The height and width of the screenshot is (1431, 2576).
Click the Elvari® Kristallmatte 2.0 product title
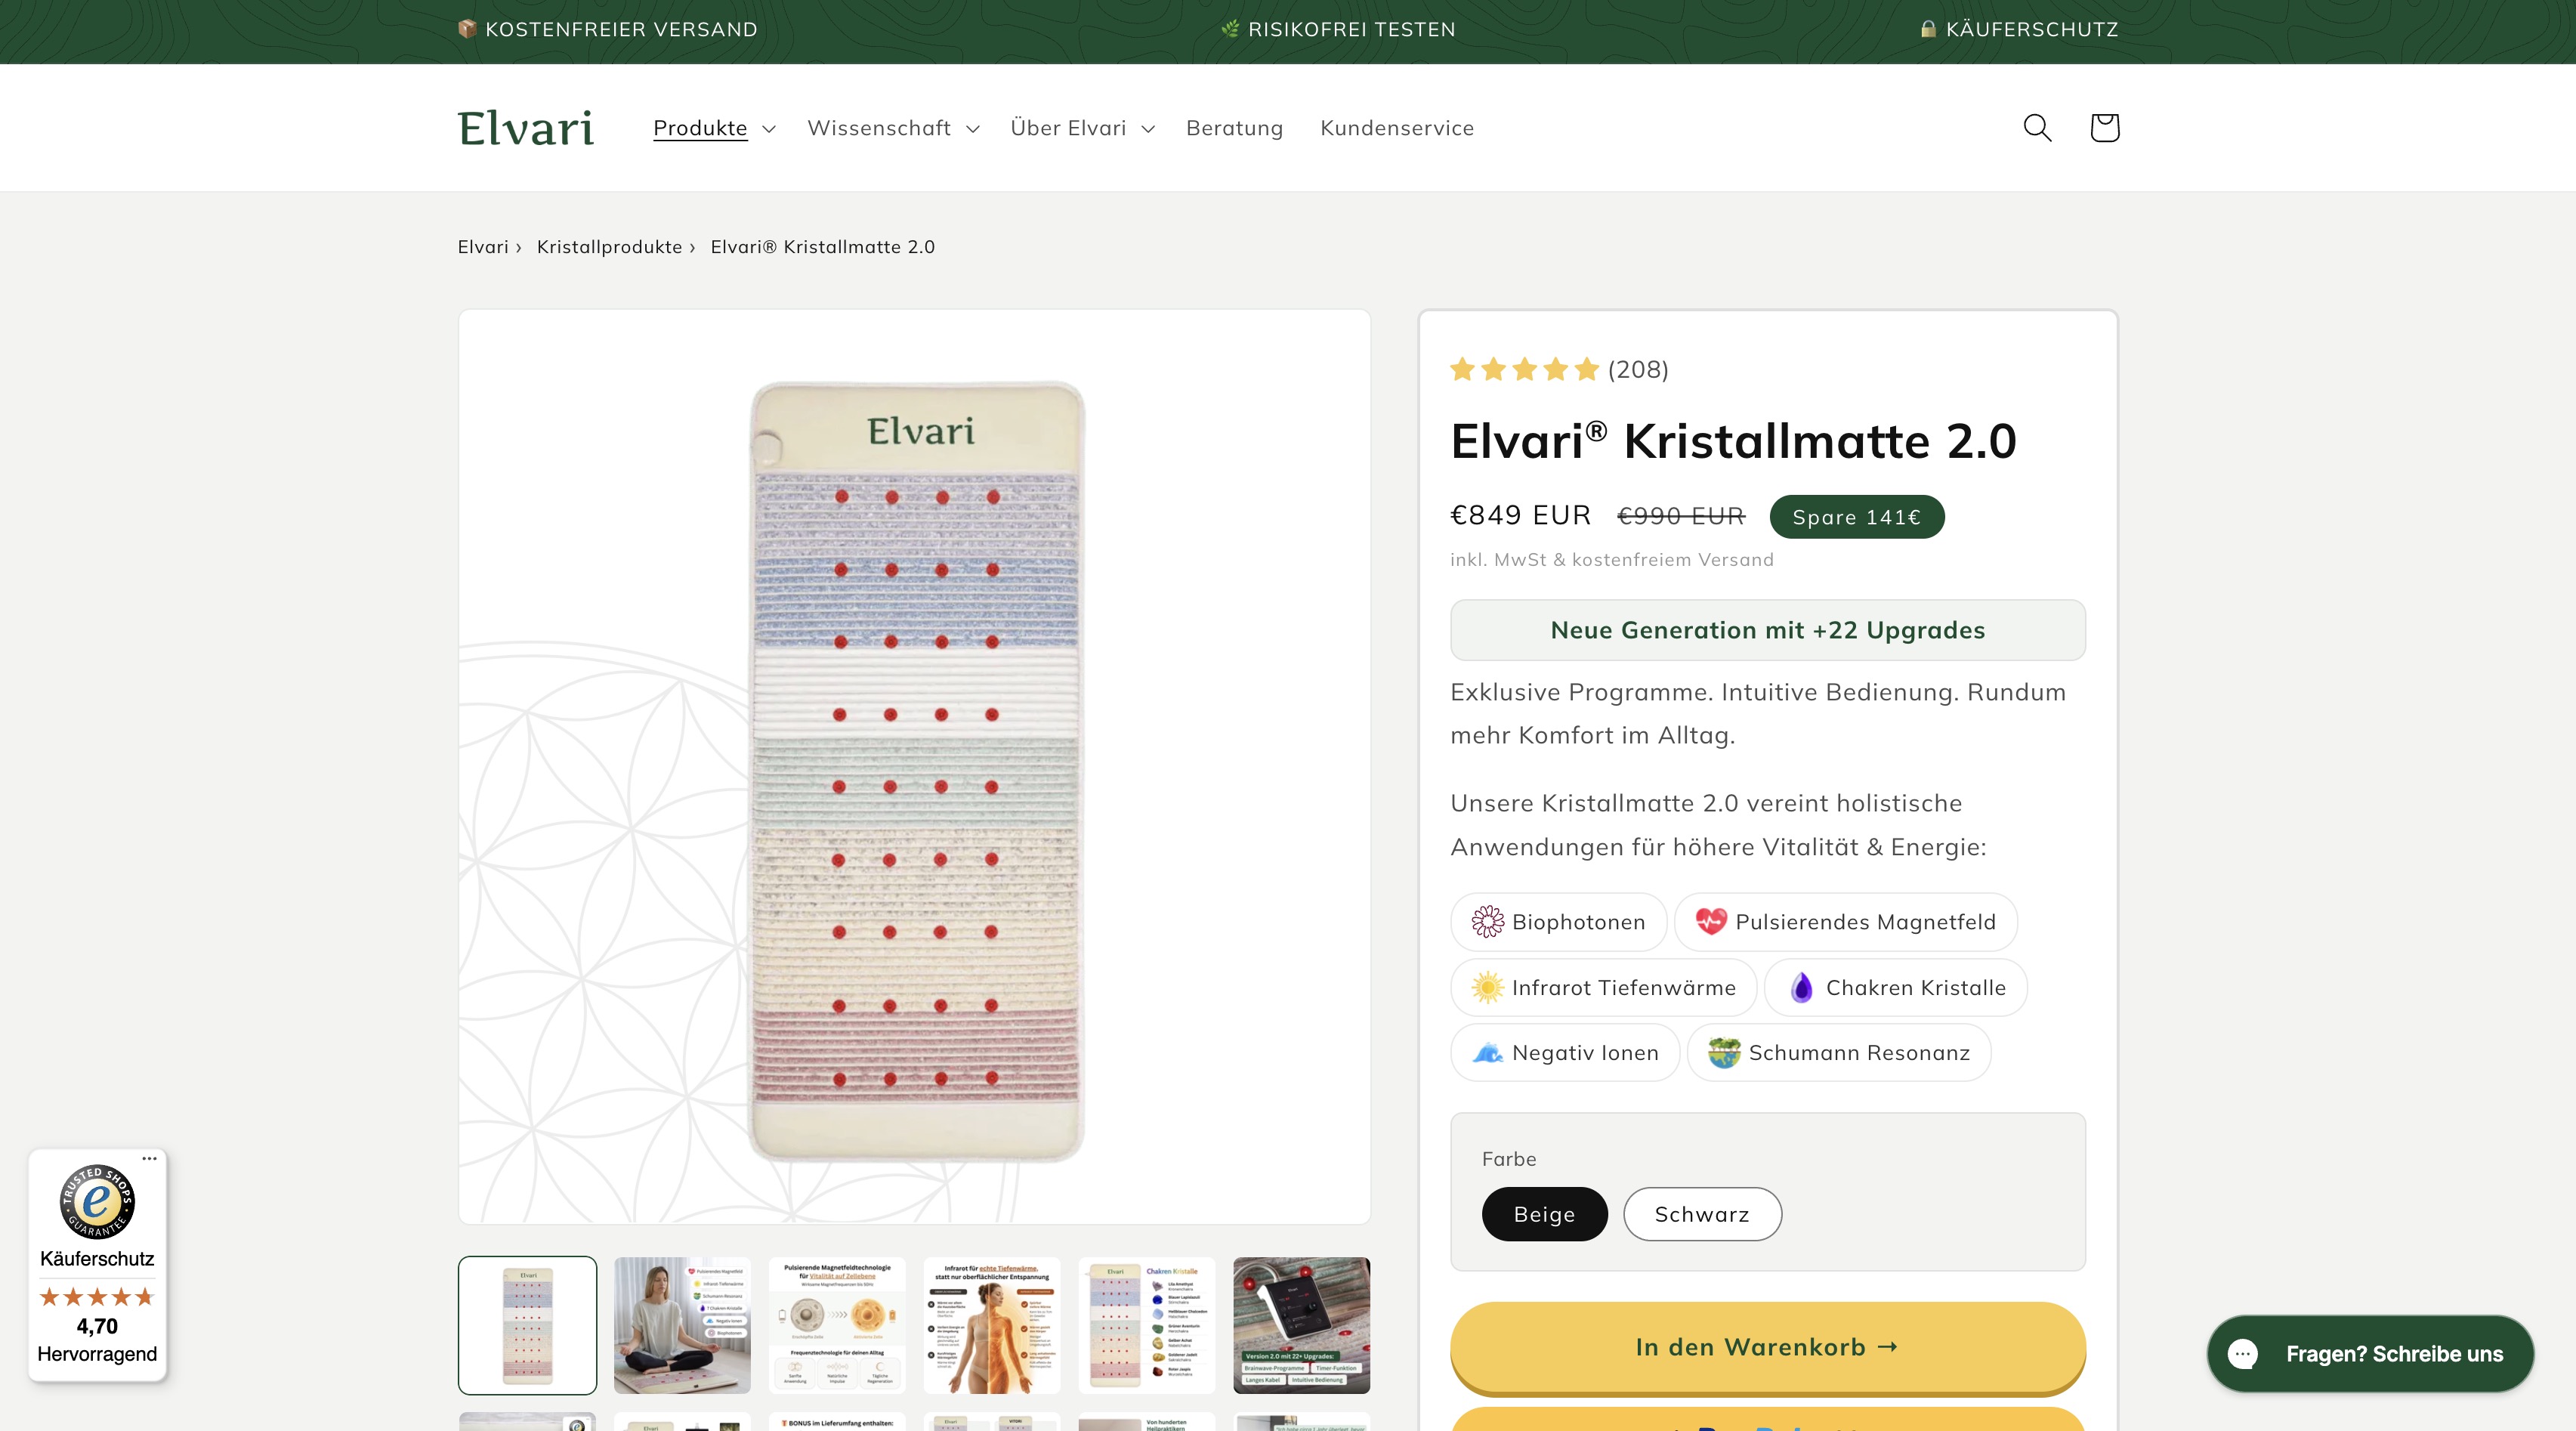[x=1733, y=441]
